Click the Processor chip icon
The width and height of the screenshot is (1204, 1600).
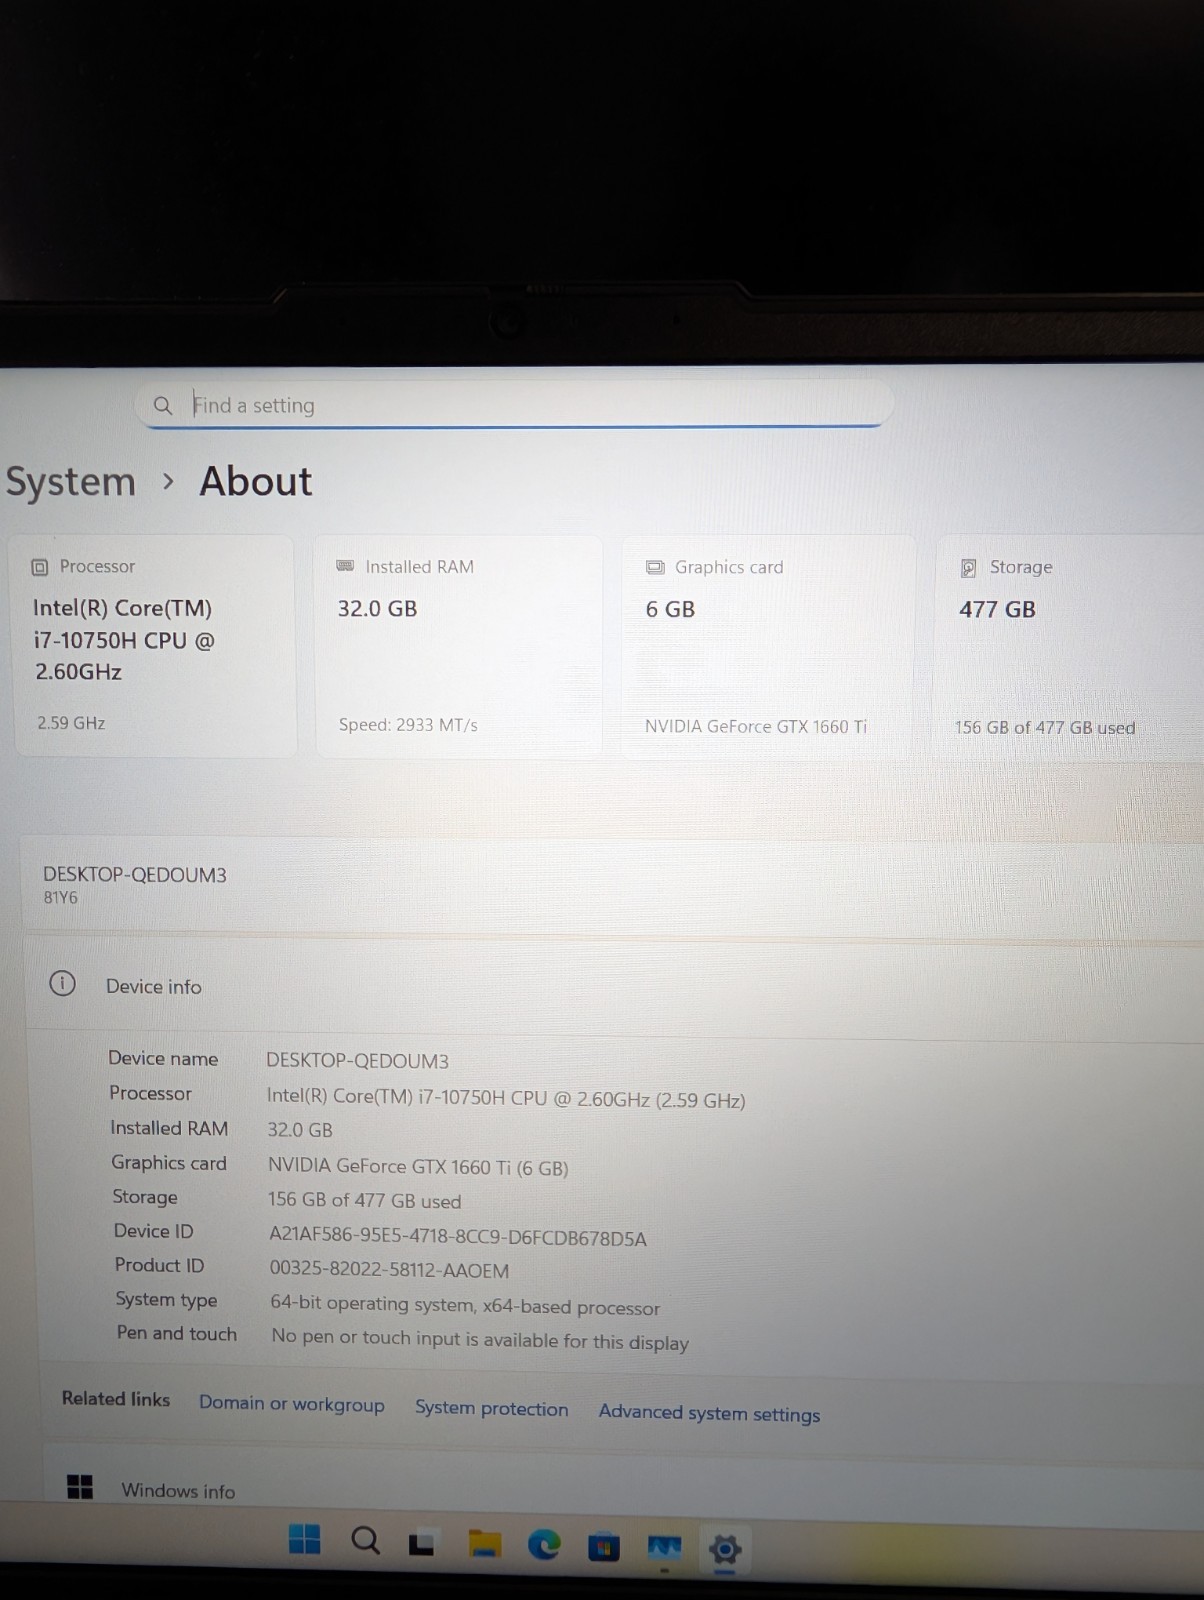(40, 567)
